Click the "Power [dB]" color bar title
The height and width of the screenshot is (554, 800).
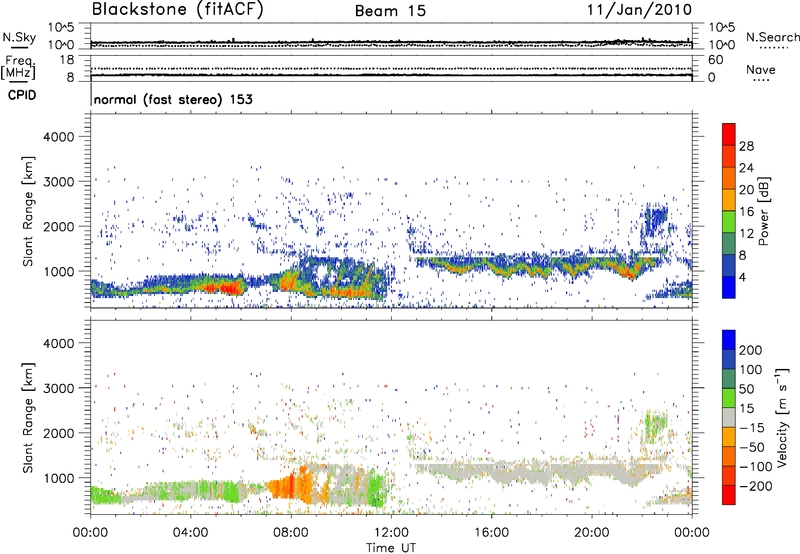pos(764,211)
